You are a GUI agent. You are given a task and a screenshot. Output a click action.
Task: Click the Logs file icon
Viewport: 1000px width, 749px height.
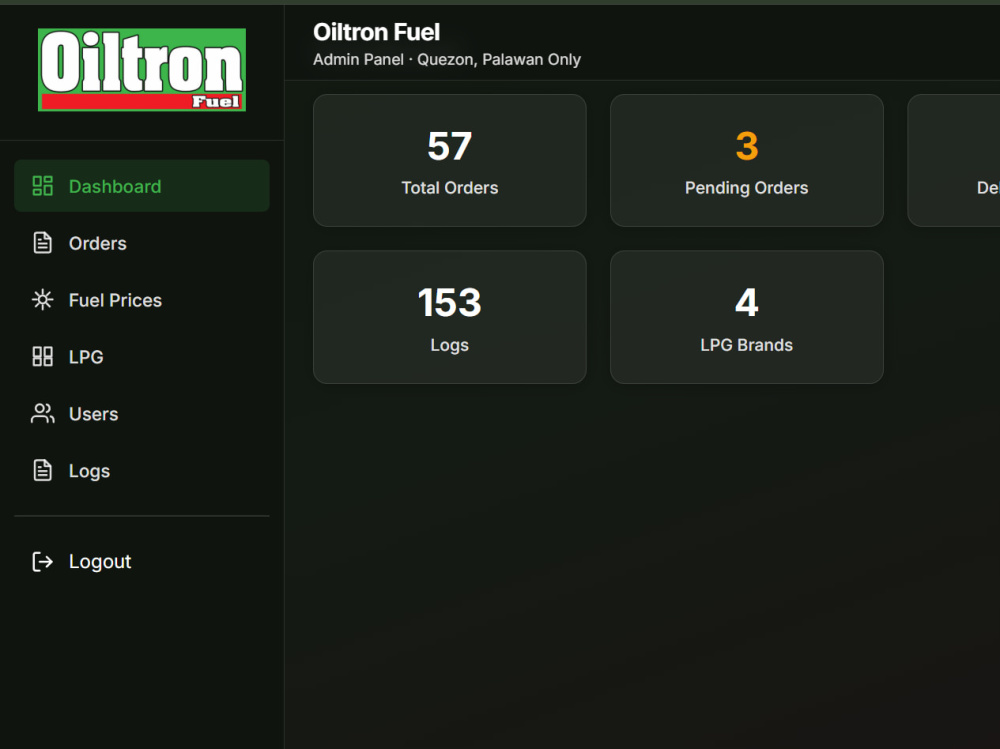[x=43, y=470]
